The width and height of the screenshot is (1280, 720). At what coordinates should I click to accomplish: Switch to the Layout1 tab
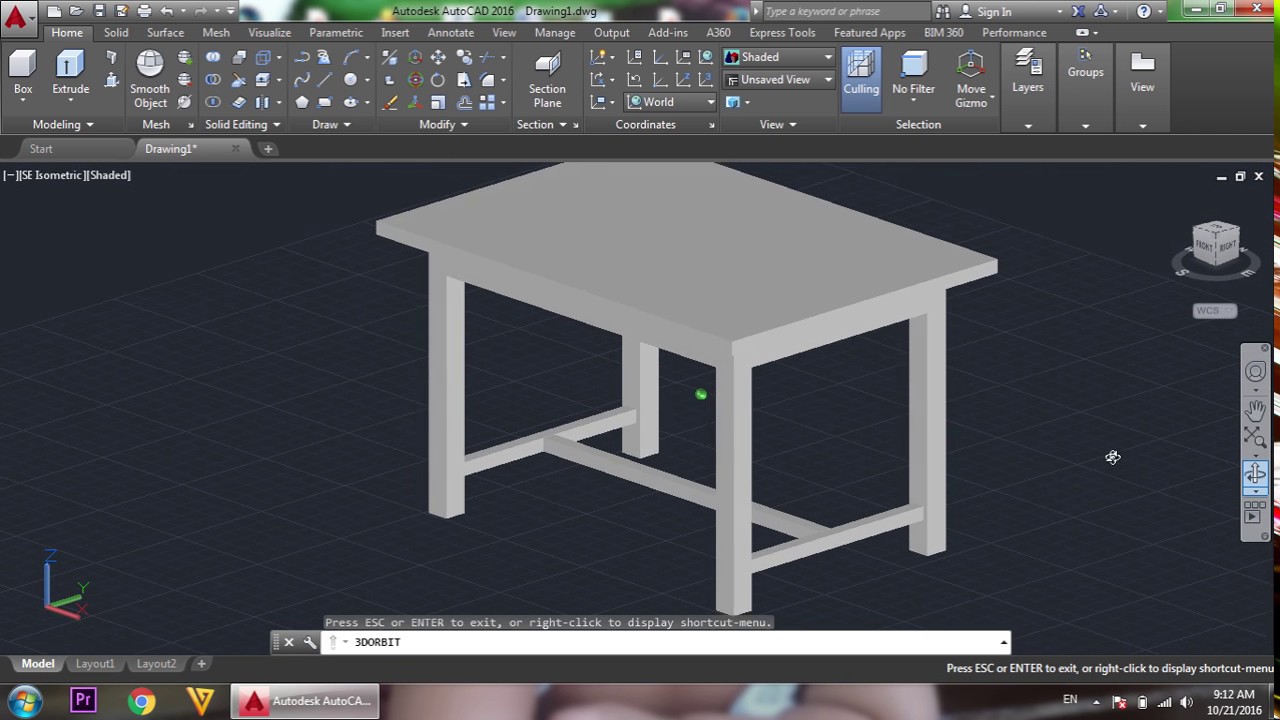point(95,664)
